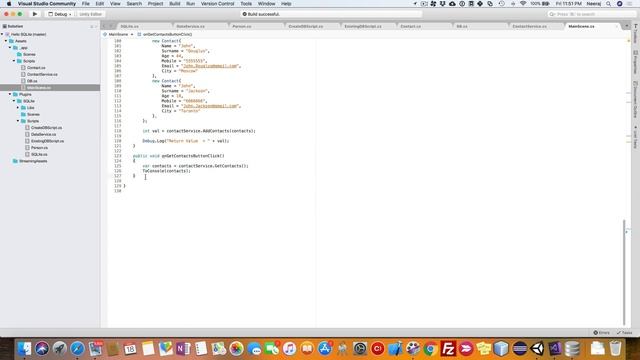Select the Unity Editor run target

[90, 14]
